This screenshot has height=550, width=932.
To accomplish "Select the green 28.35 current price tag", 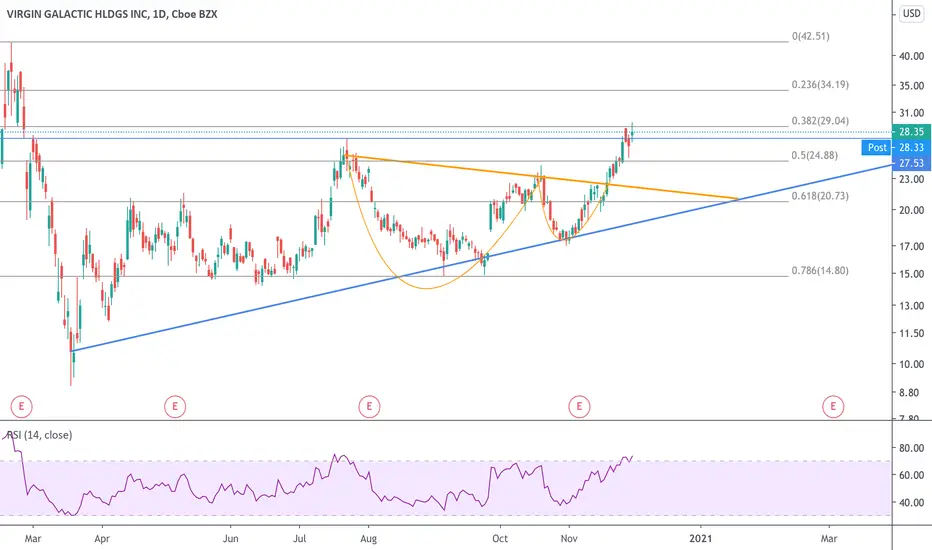I will pos(911,132).
